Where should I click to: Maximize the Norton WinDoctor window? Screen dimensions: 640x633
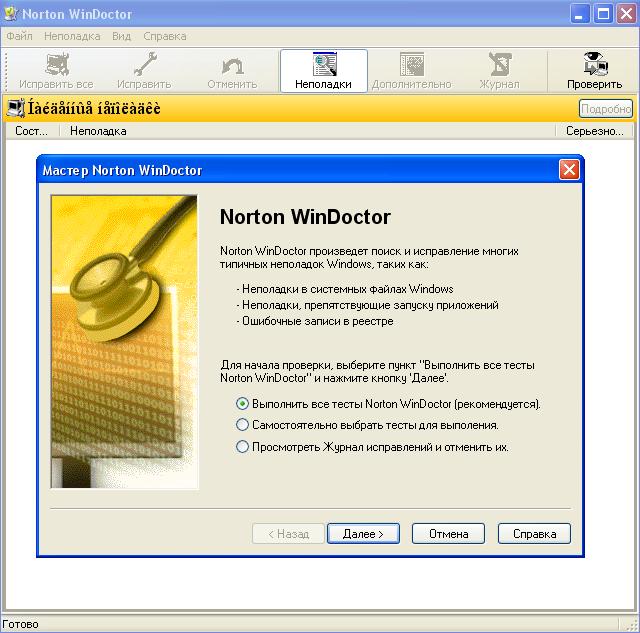tap(603, 14)
